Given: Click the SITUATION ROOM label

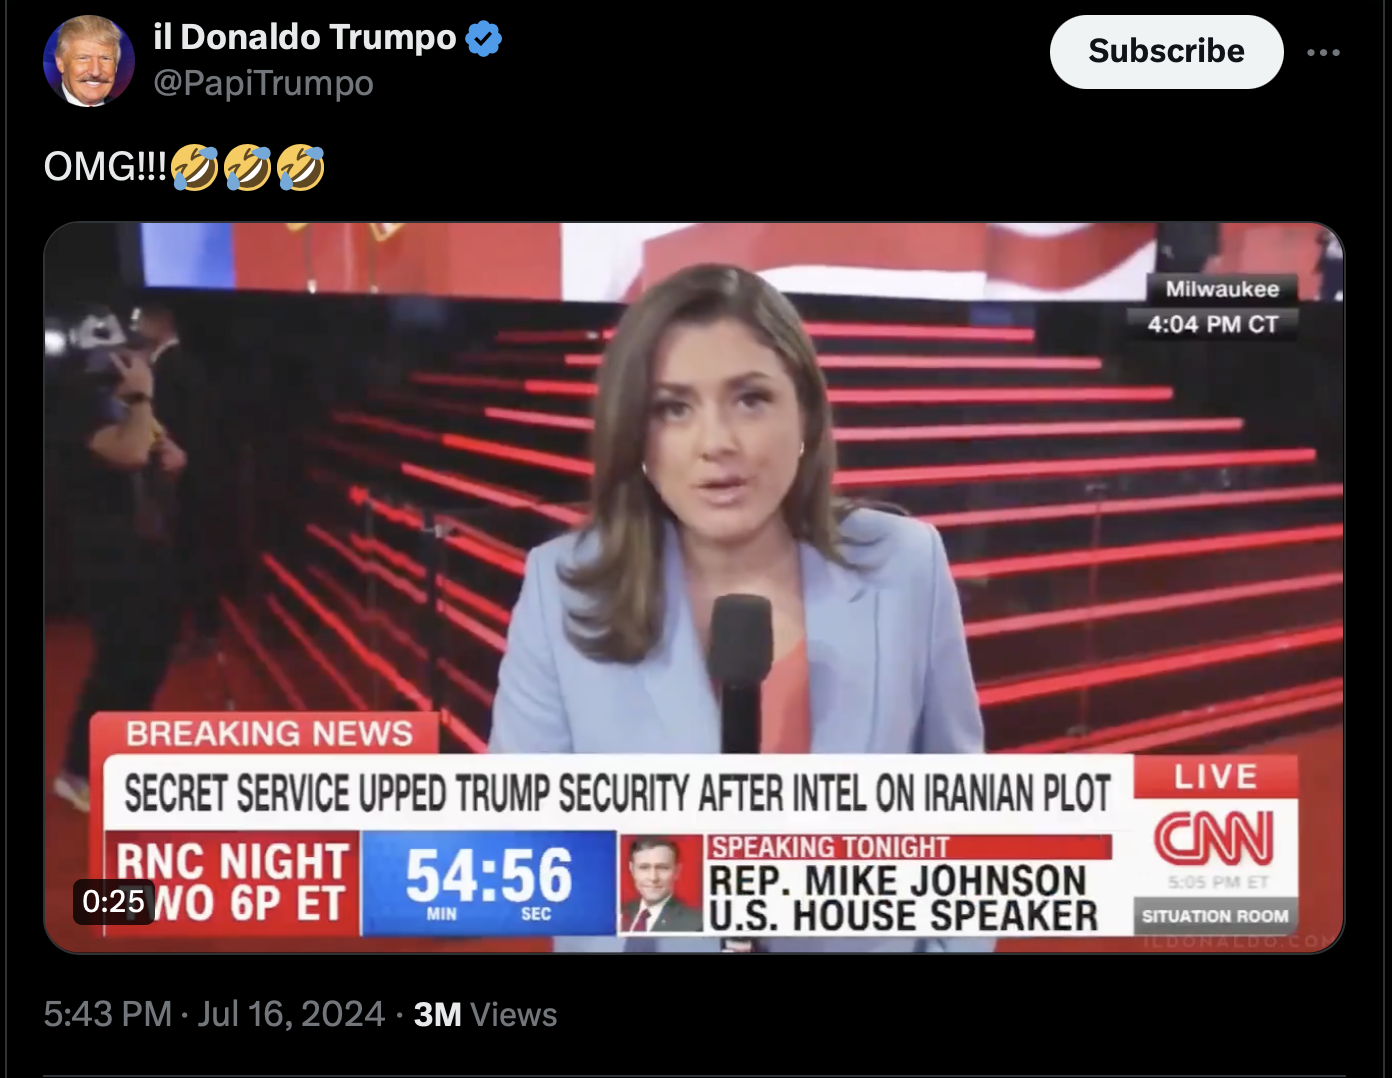Looking at the screenshot, I should (1215, 915).
